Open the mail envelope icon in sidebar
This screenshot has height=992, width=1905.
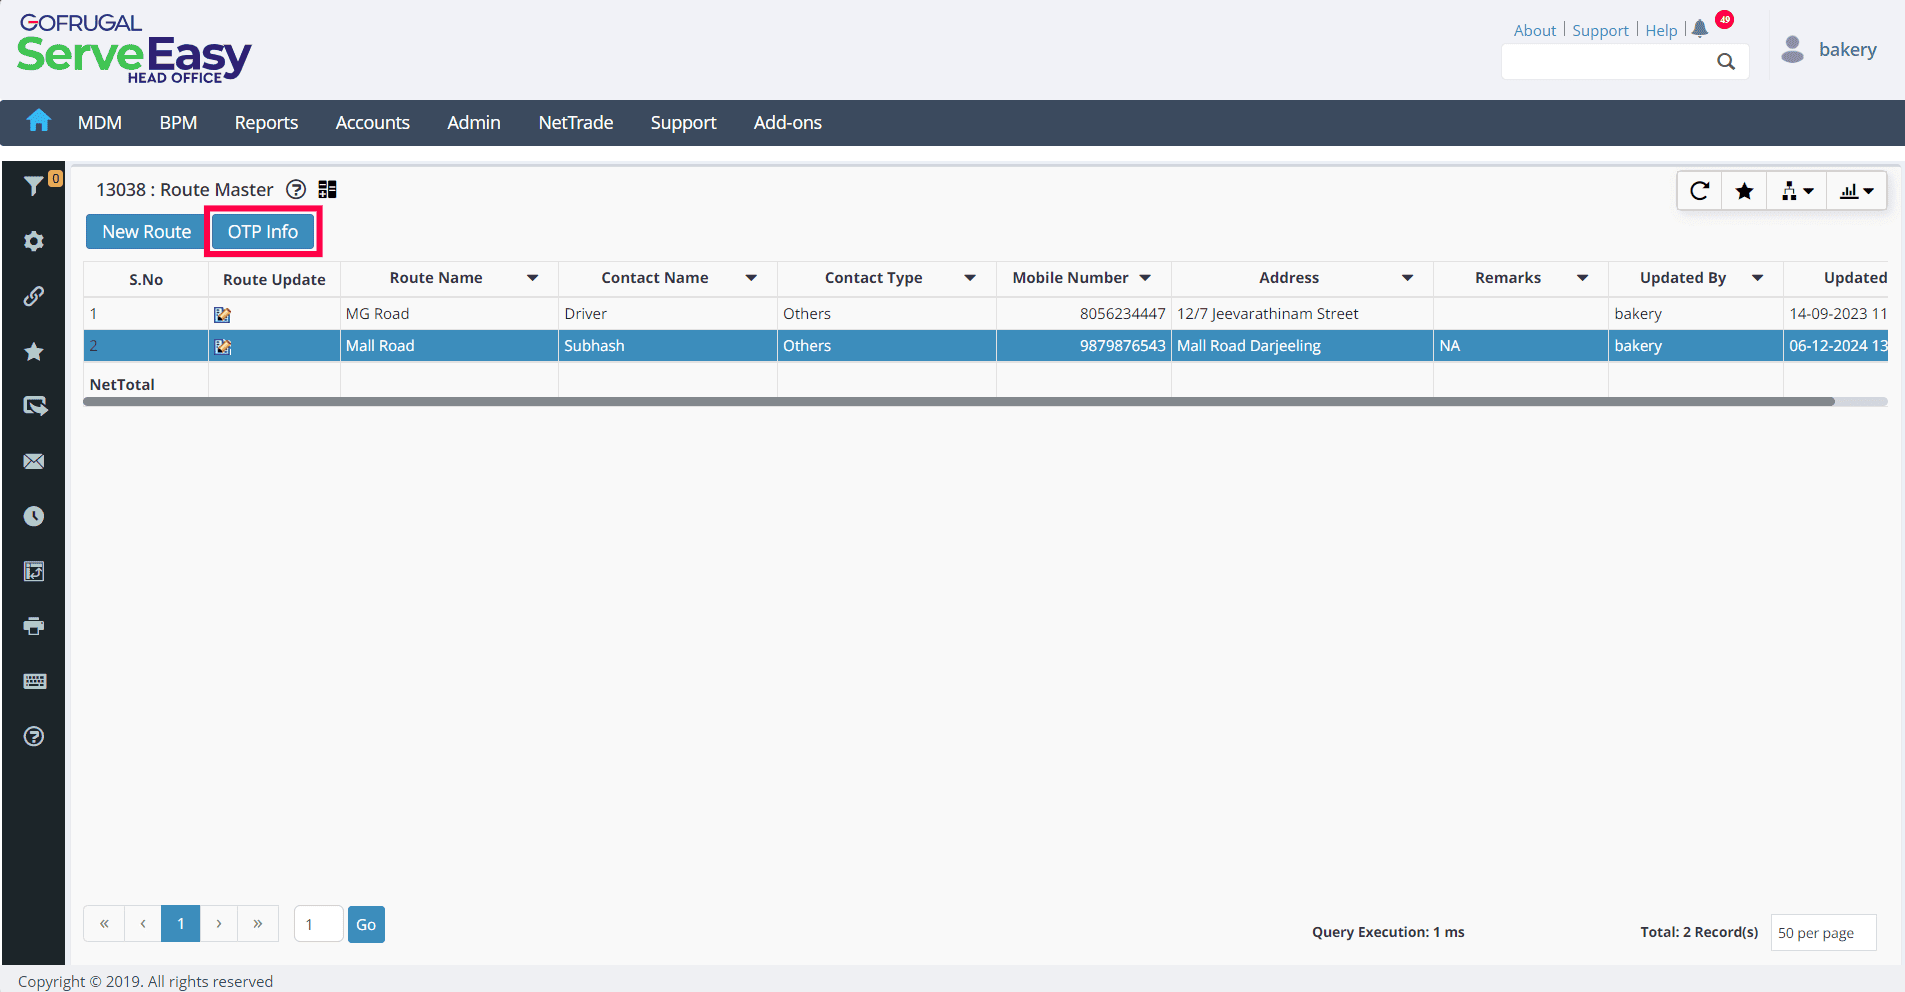34,461
